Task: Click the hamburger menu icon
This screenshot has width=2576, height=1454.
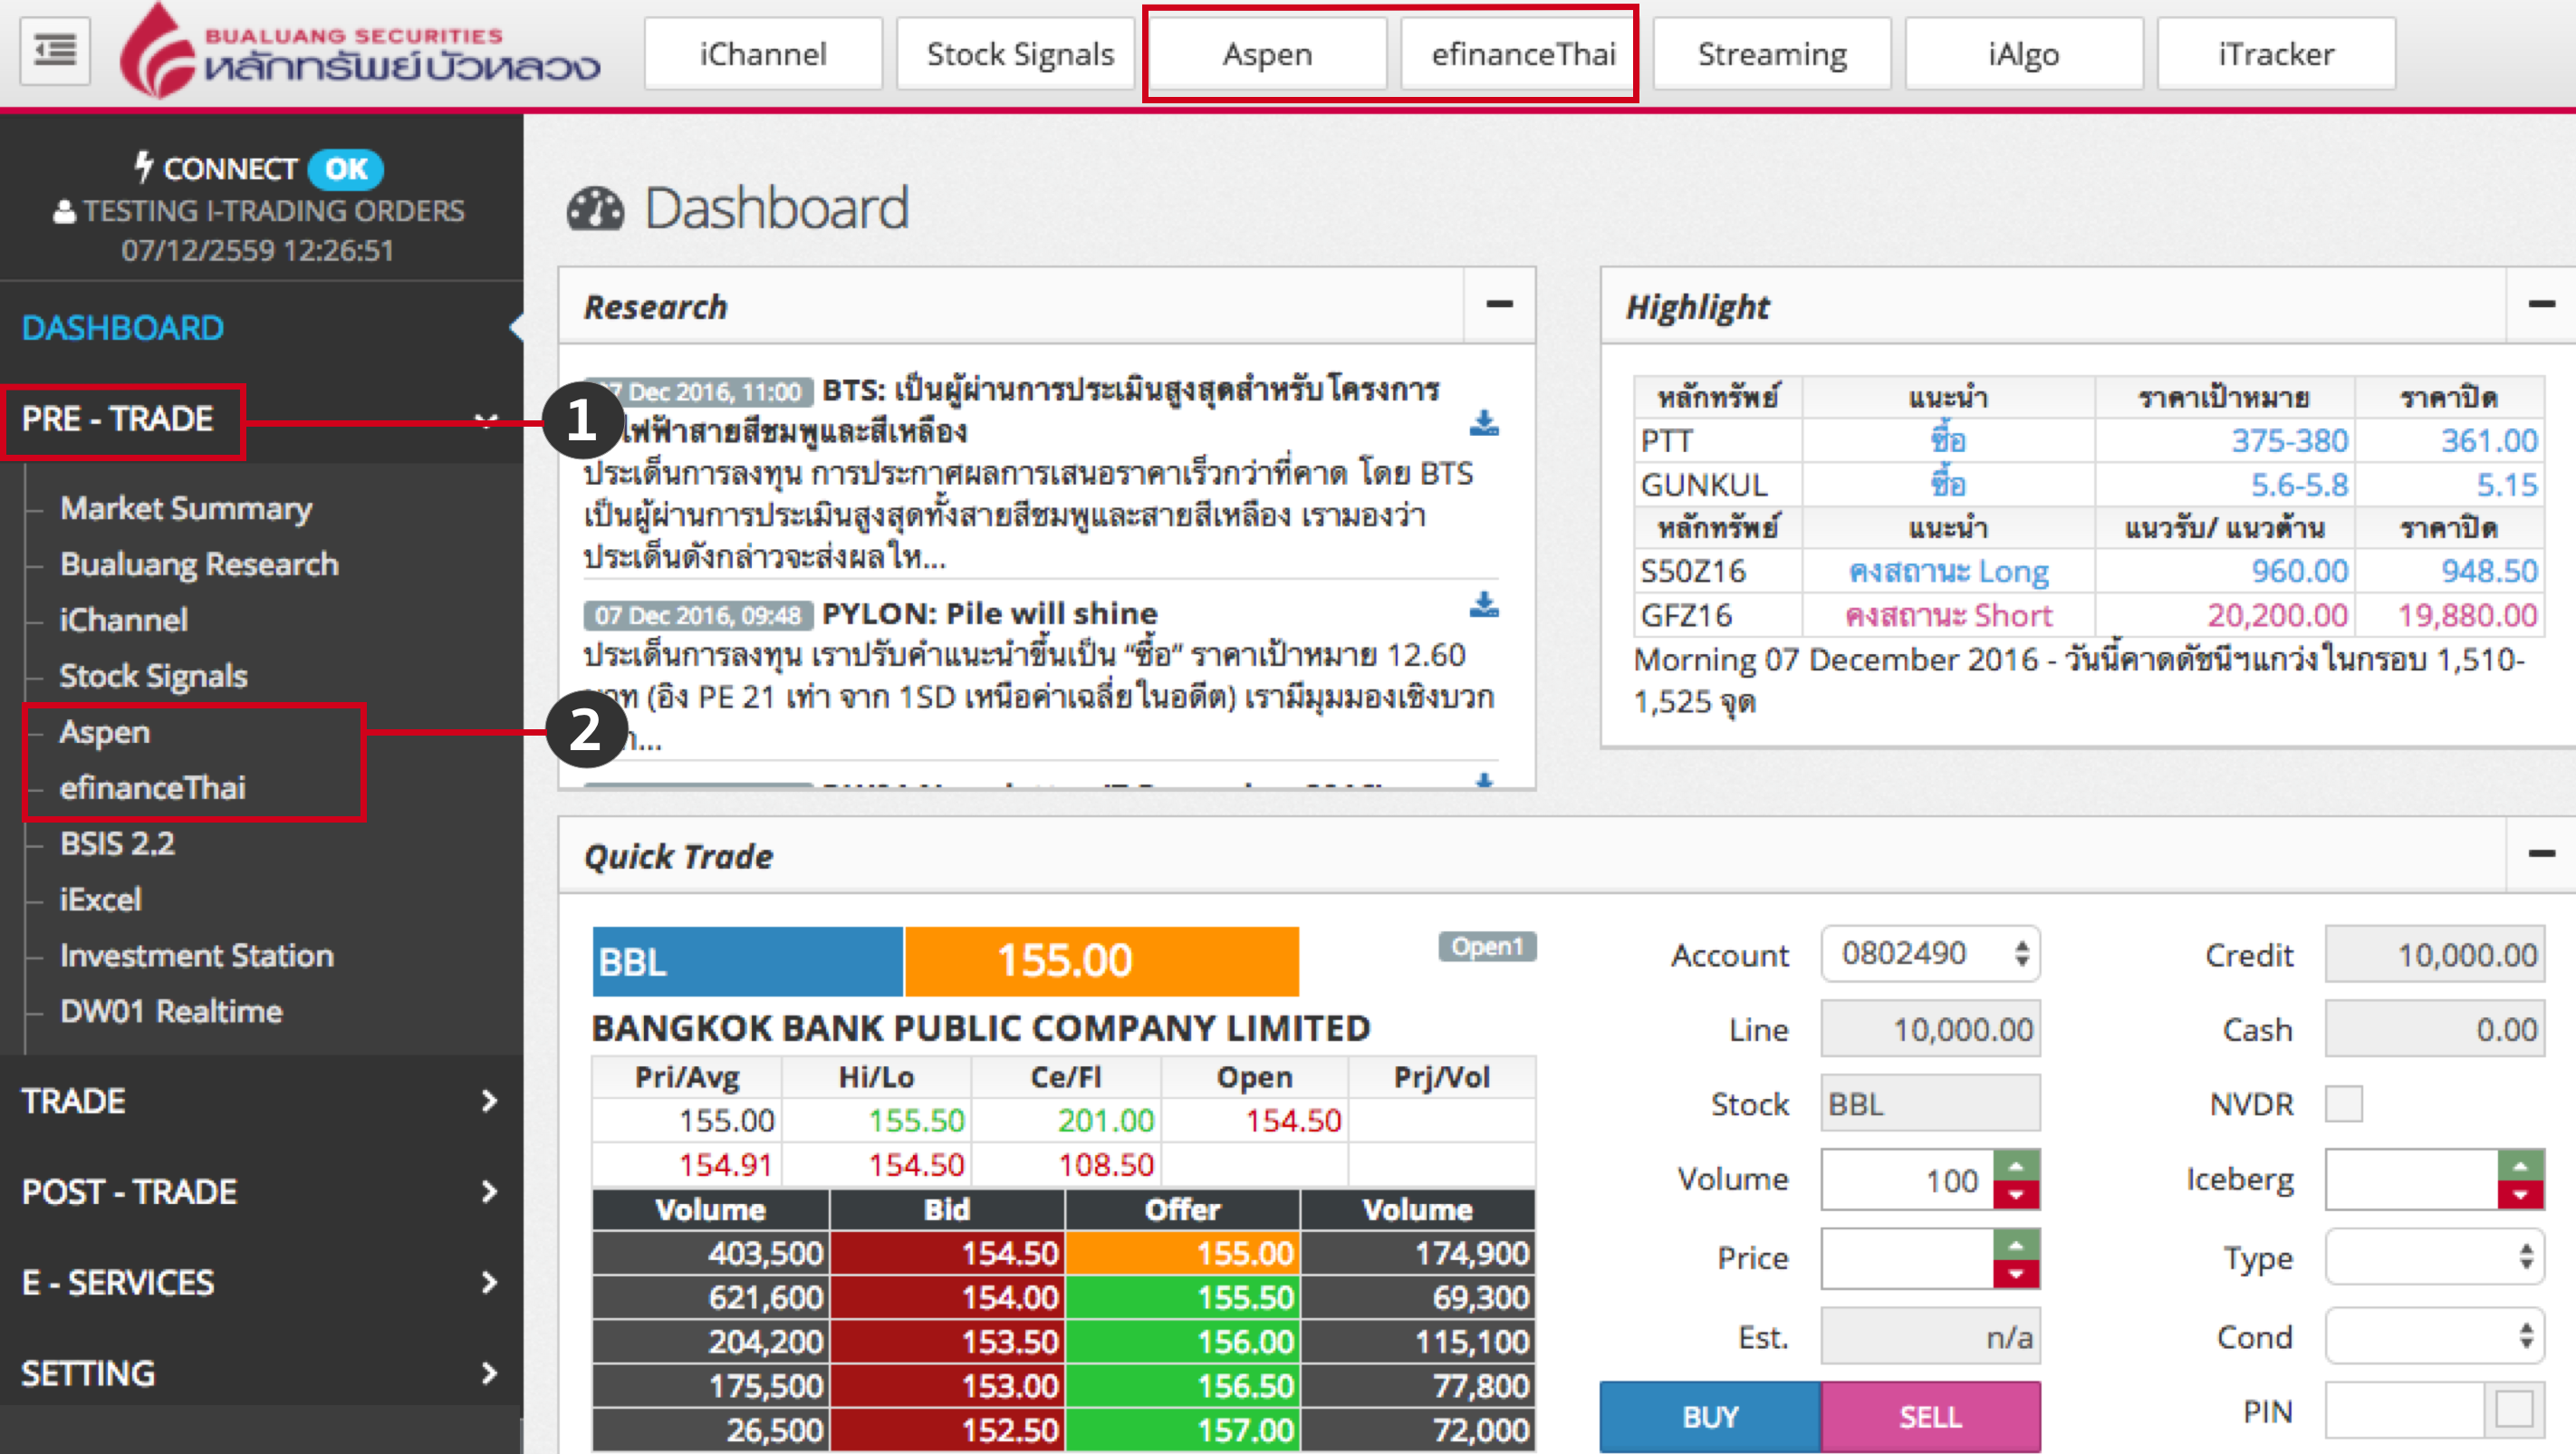Action: click(x=55, y=50)
